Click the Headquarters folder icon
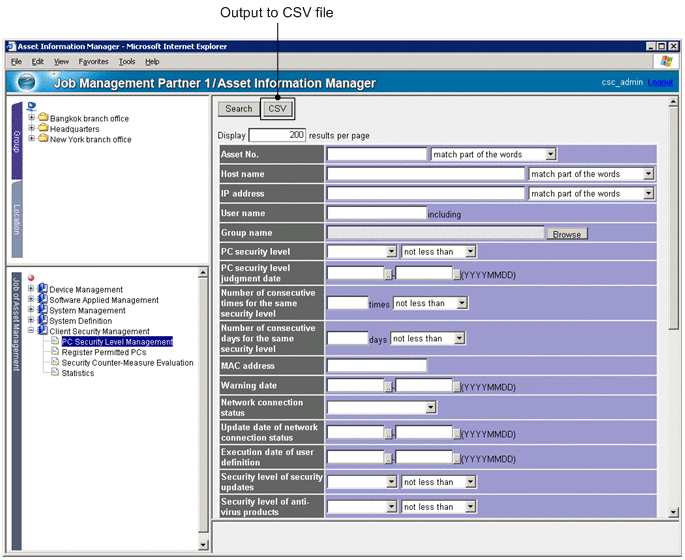Viewport: 685px width, 560px height. click(43, 129)
